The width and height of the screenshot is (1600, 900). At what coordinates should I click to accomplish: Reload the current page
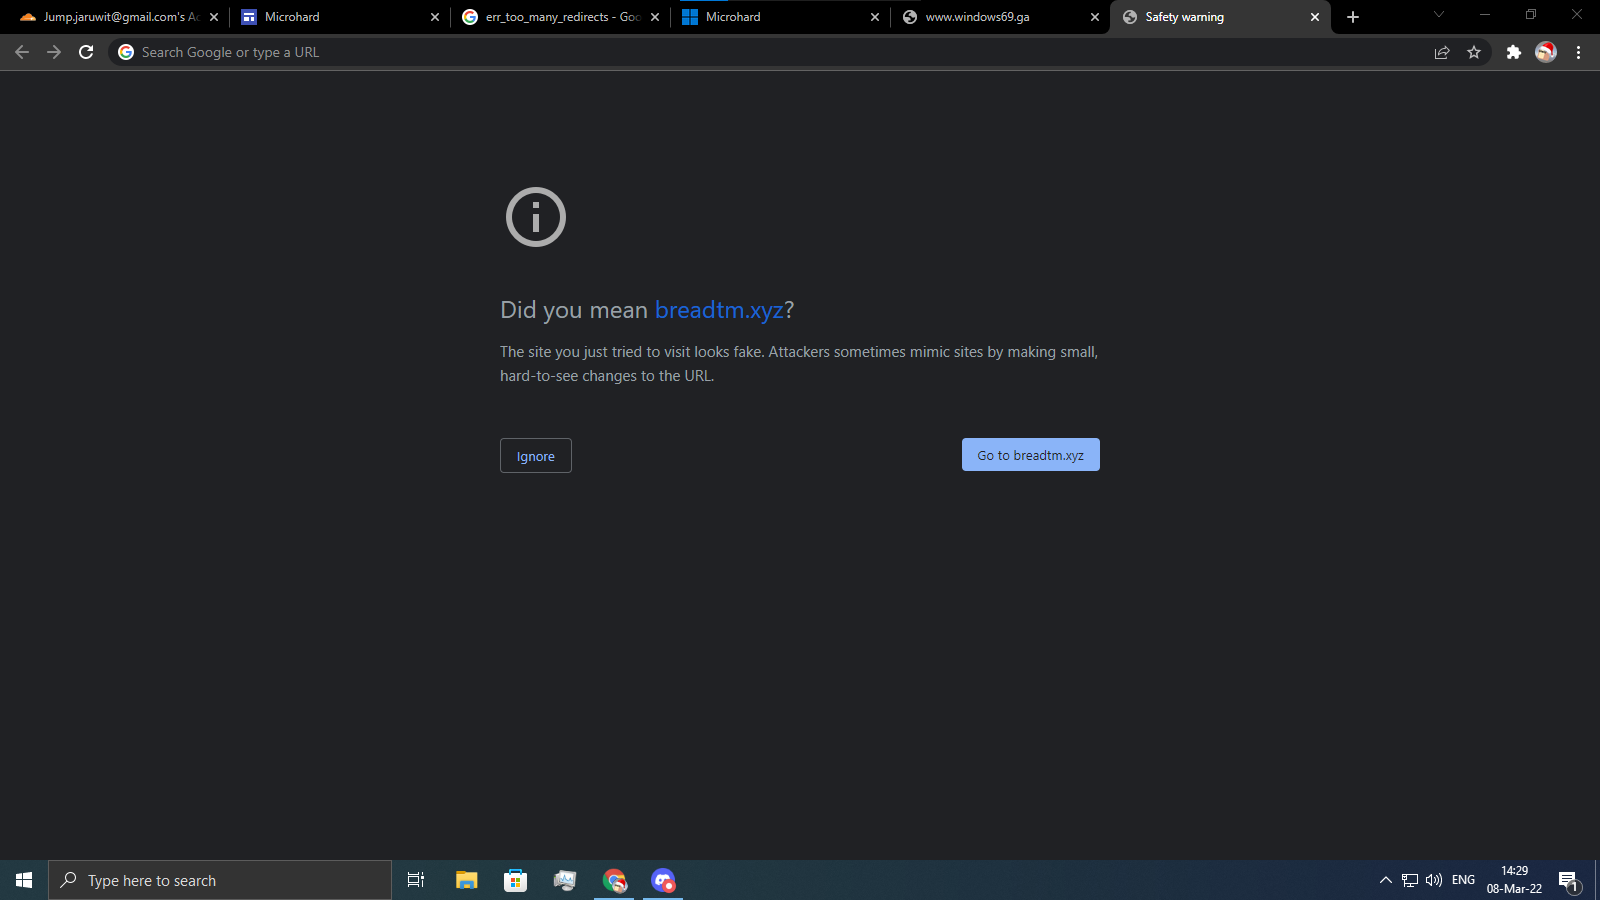click(86, 52)
